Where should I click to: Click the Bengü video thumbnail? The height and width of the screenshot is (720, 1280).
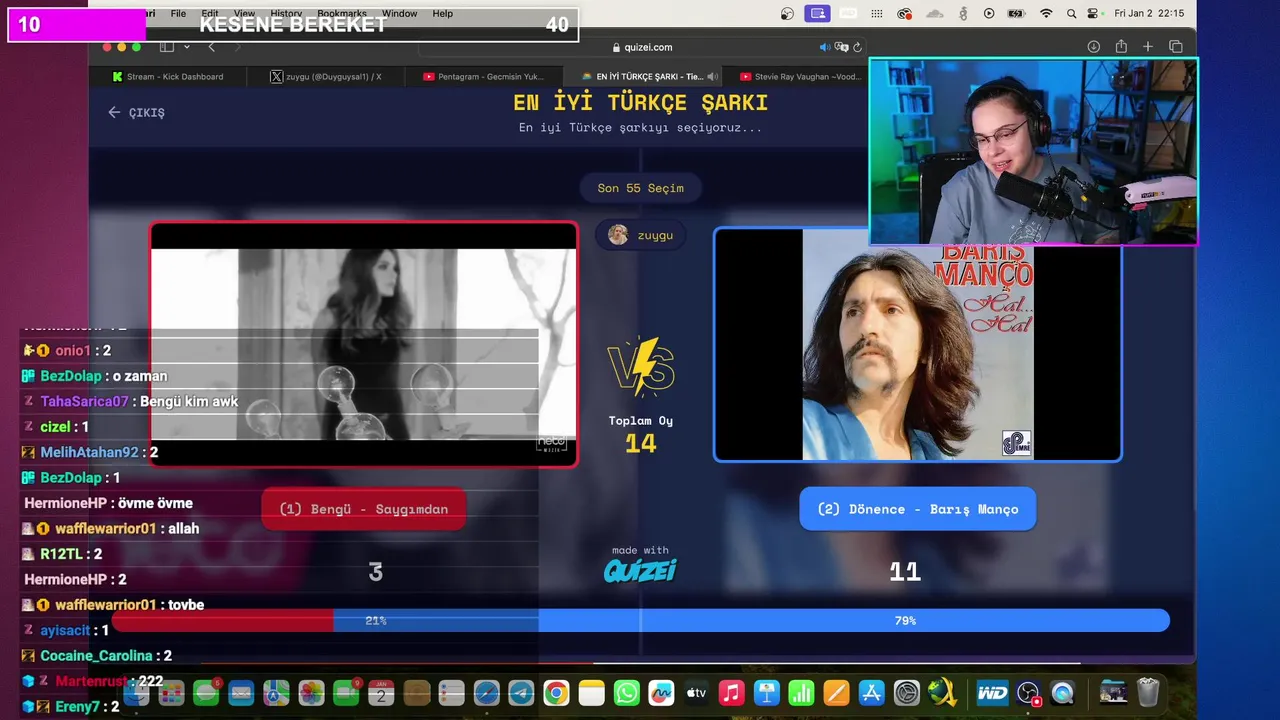363,344
